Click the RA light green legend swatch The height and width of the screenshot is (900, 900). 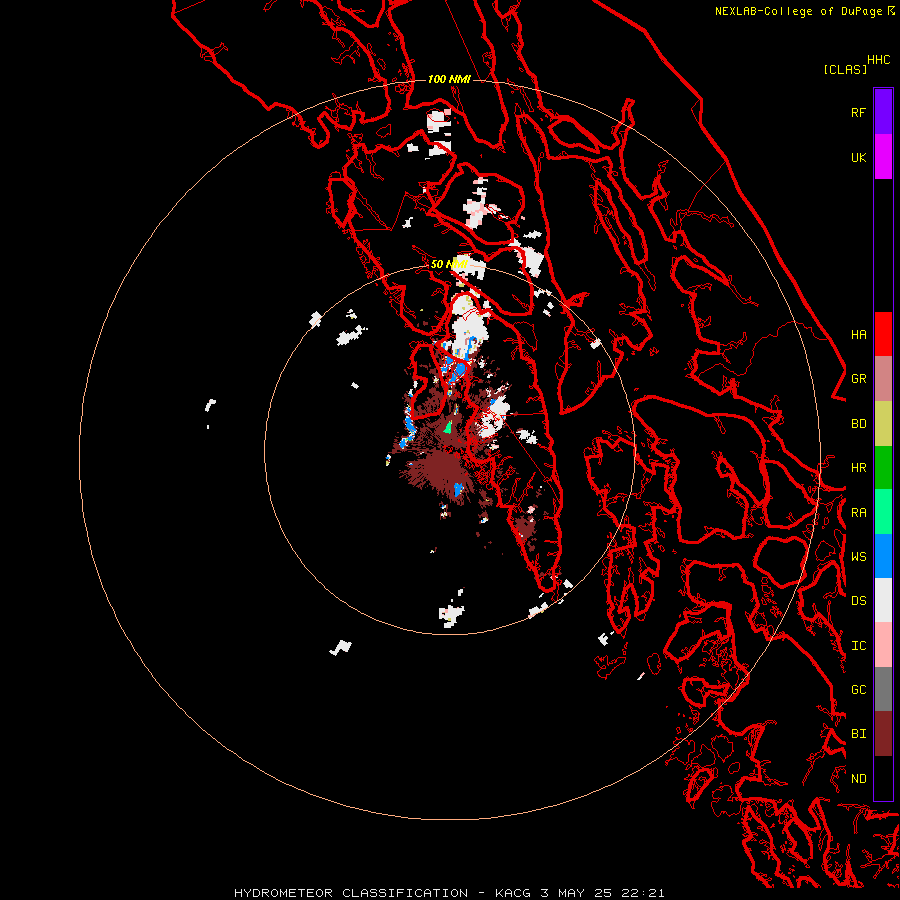click(x=883, y=512)
